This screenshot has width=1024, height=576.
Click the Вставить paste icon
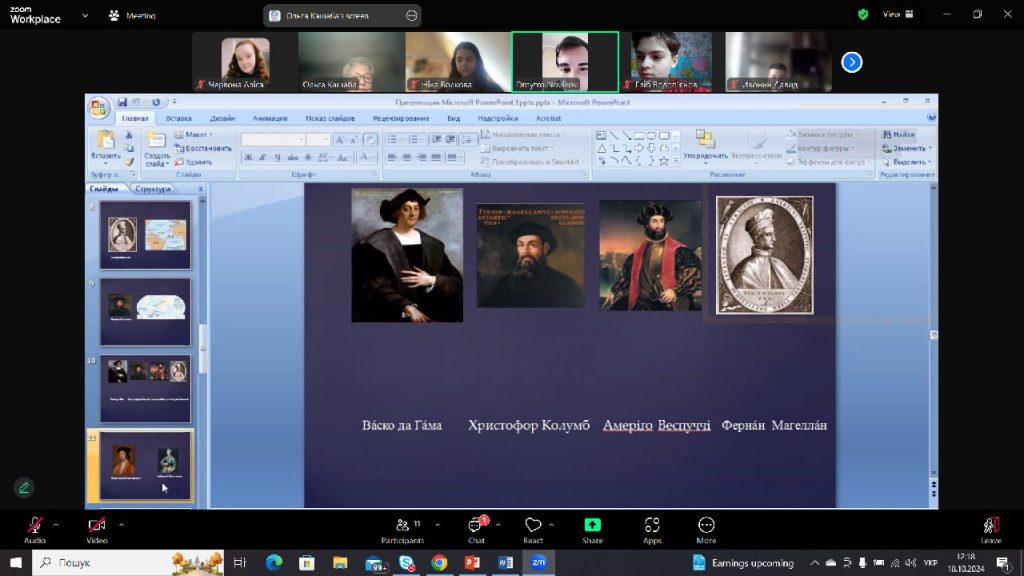[105, 140]
